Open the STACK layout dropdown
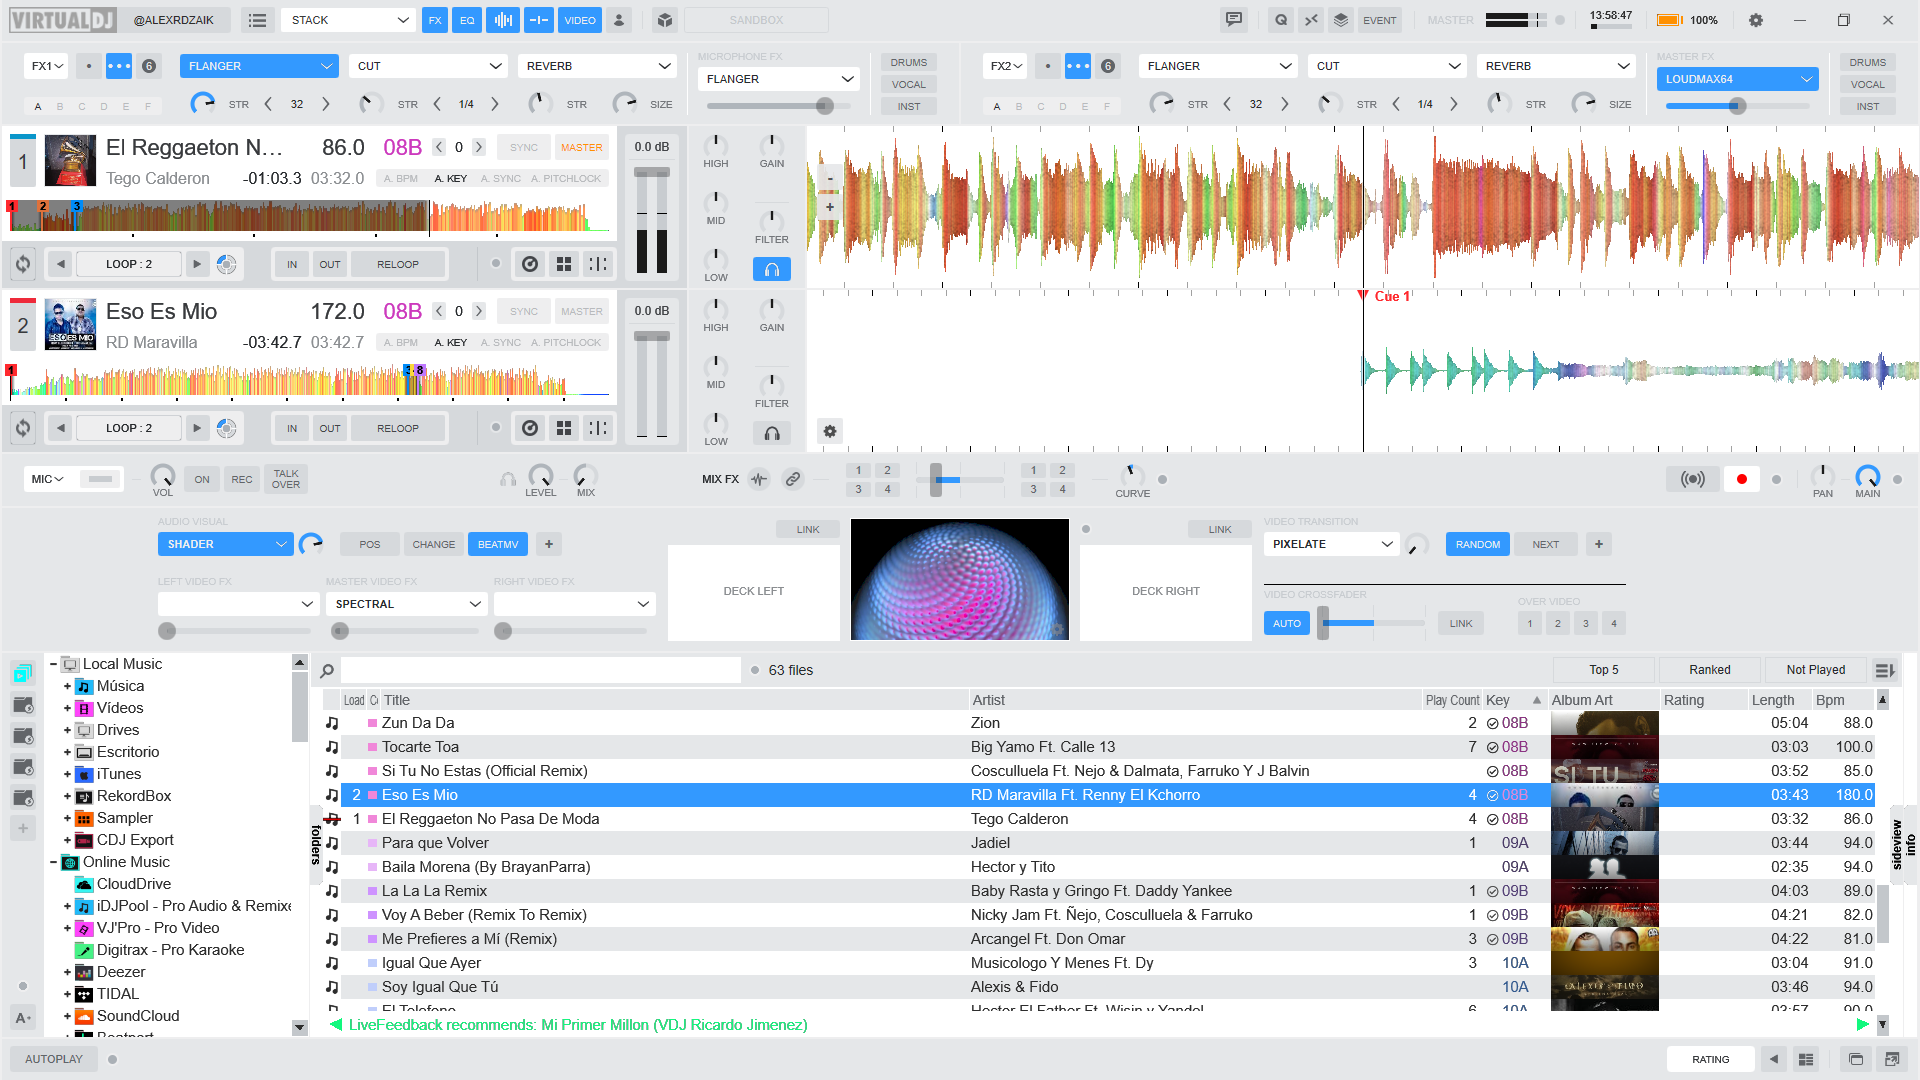 (349, 20)
